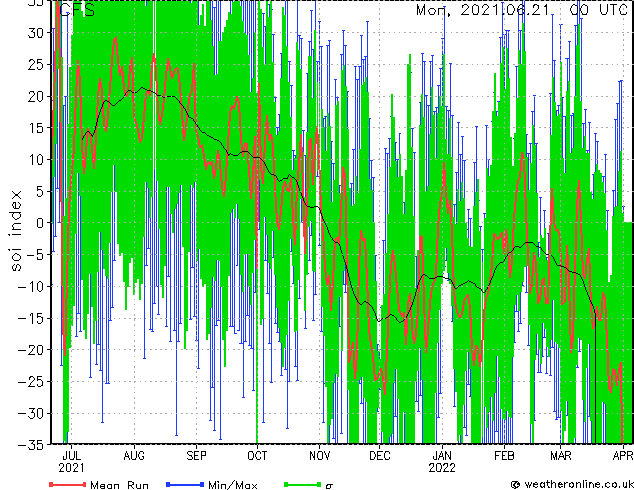The height and width of the screenshot is (490, 634).
Task: Click the 20 y-axis value
Action: 36,96
